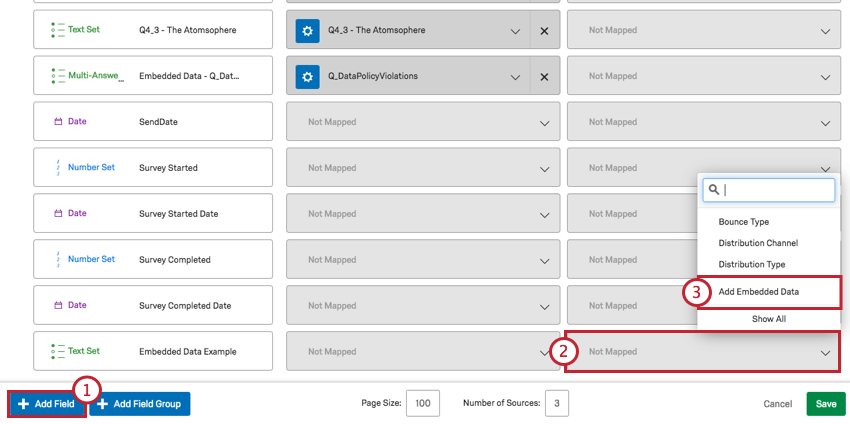850x424 pixels.
Task: Open SendDate middle Not Mapped dropdown
Action: pyautogui.click(x=420, y=122)
